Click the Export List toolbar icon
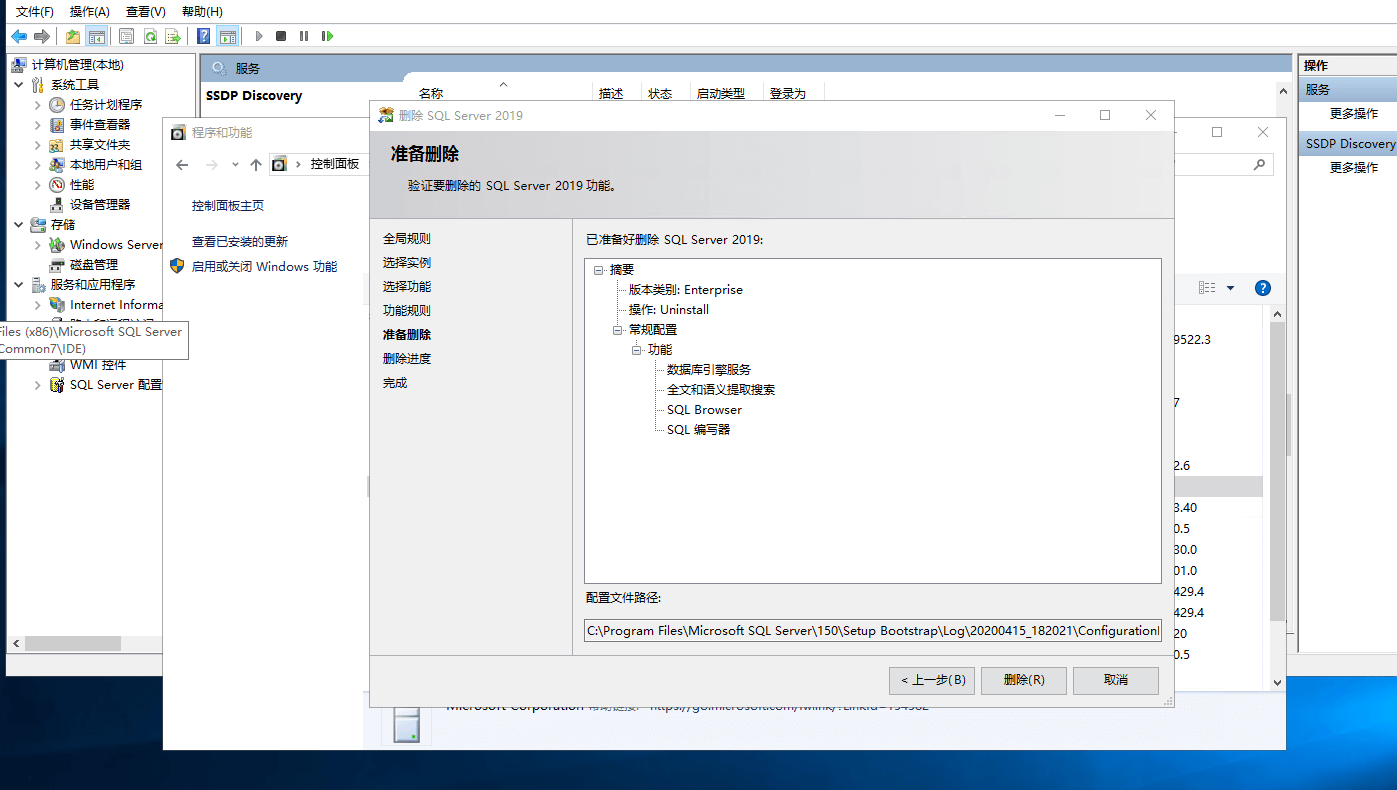 click(x=173, y=36)
